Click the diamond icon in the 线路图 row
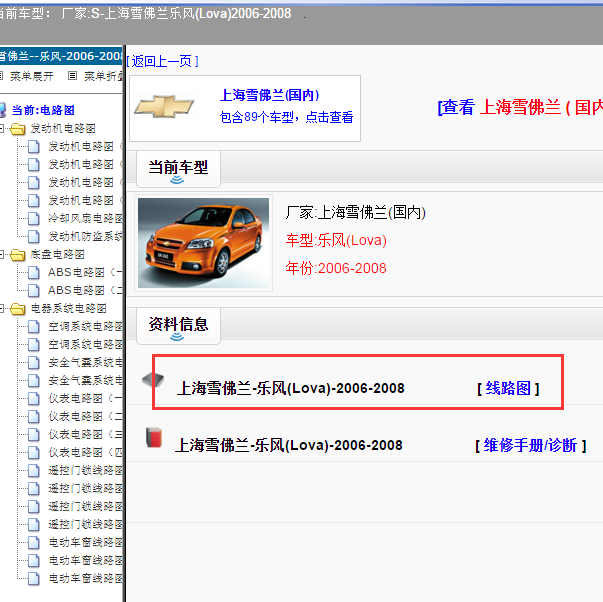The image size is (603, 602). (x=153, y=380)
